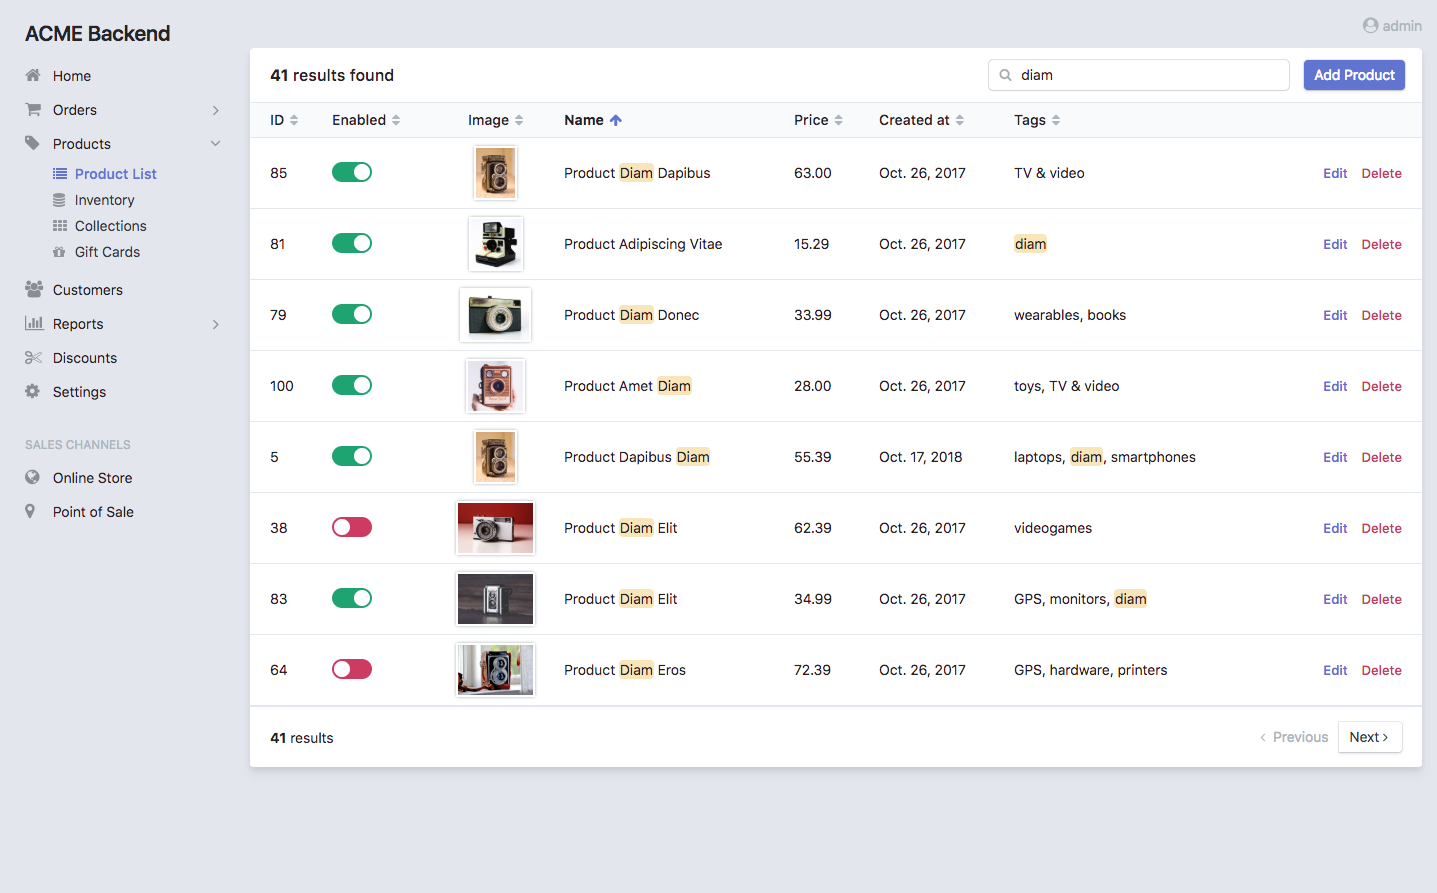Expand the Reports submenu chevron

215,324
